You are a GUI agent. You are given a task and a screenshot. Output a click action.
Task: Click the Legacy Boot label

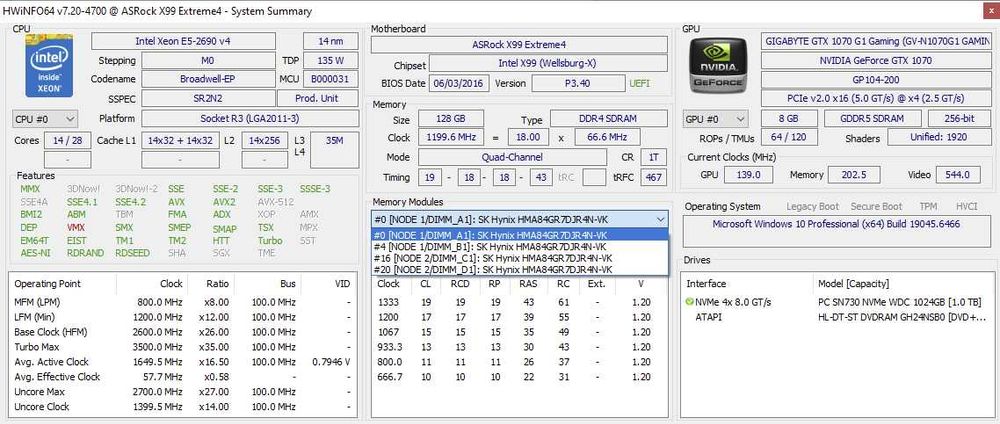(814, 207)
